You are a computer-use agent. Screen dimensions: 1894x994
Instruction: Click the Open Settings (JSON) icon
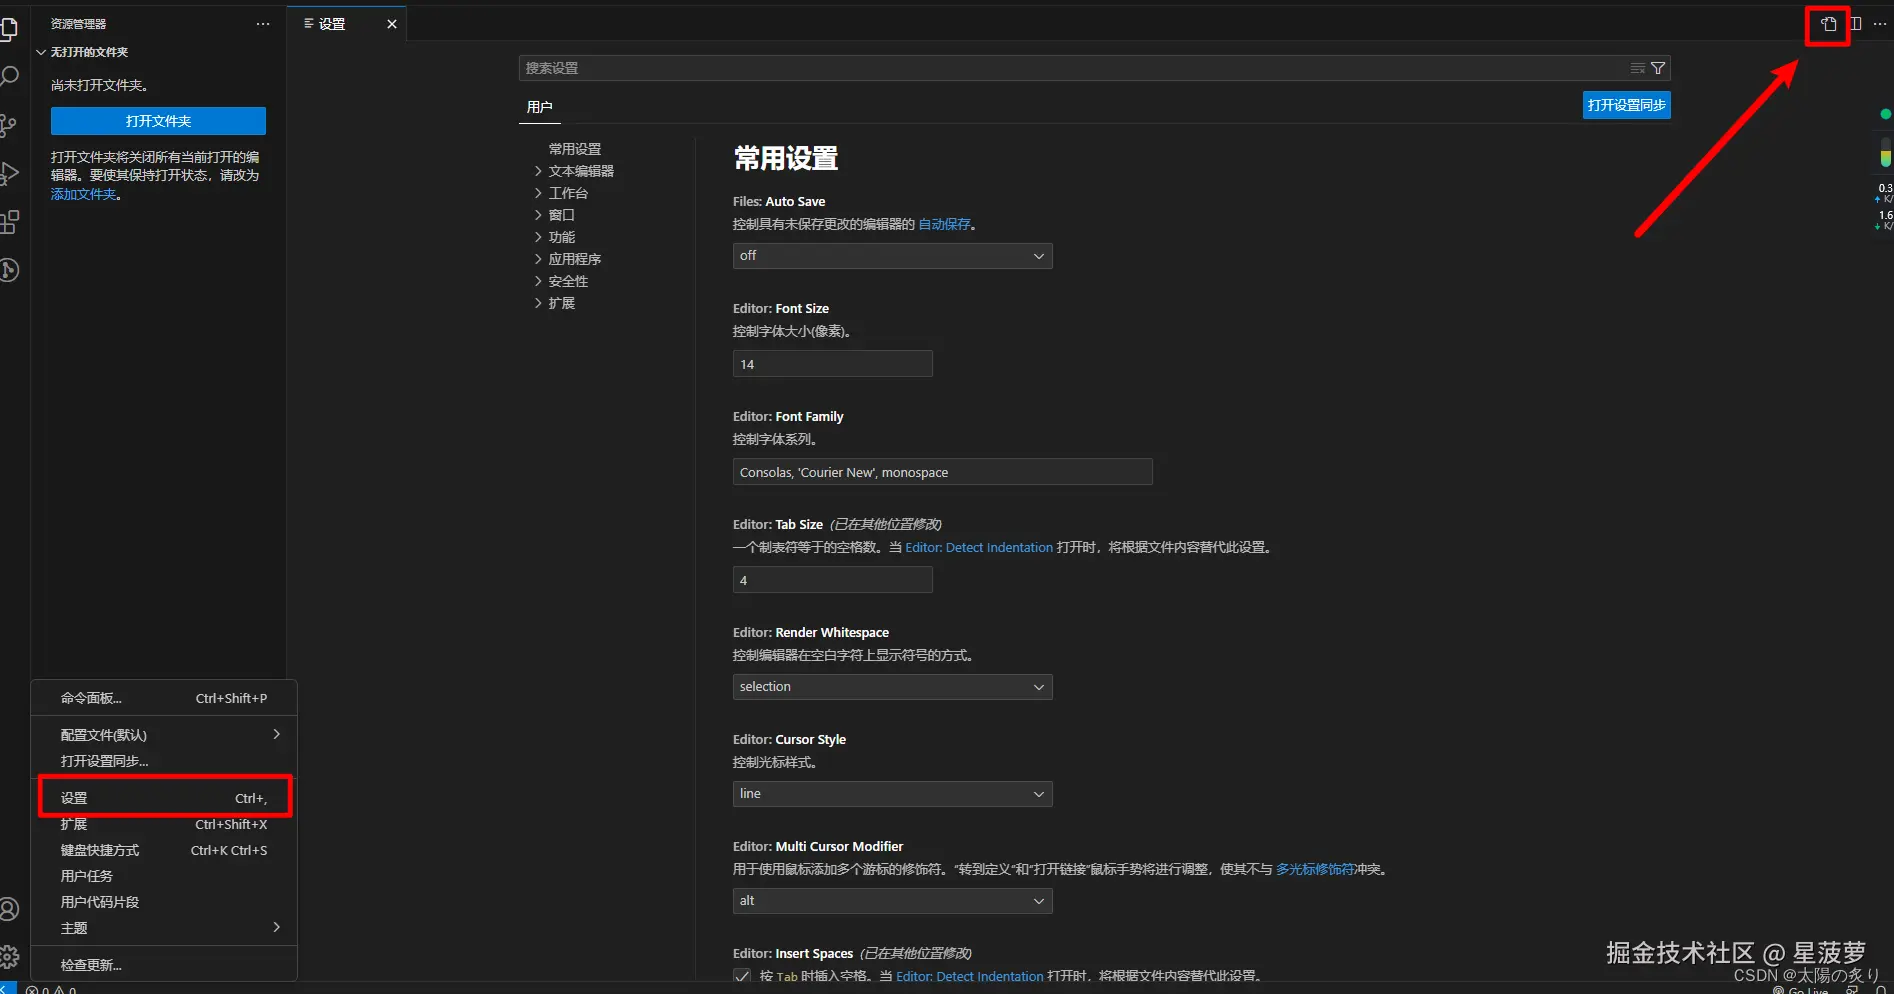point(1828,24)
